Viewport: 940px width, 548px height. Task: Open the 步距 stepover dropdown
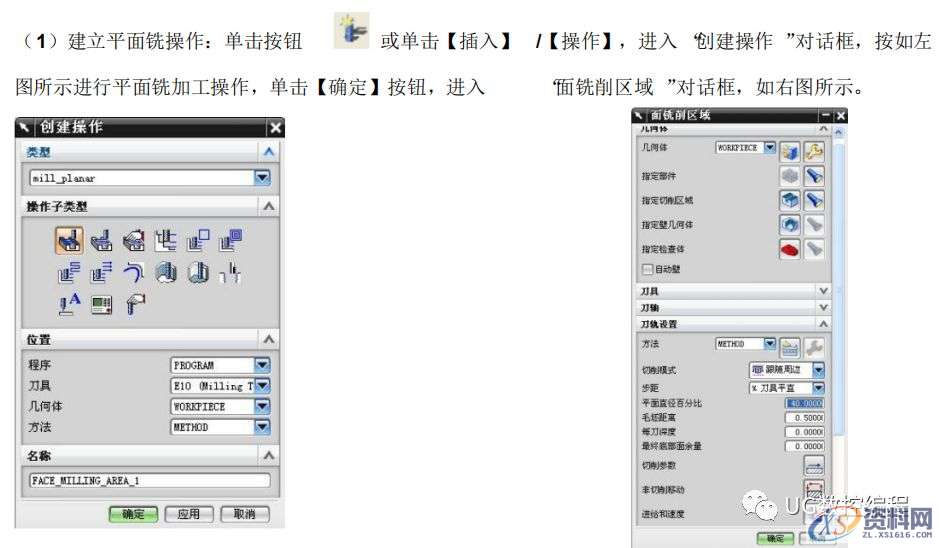pos(818,388)
